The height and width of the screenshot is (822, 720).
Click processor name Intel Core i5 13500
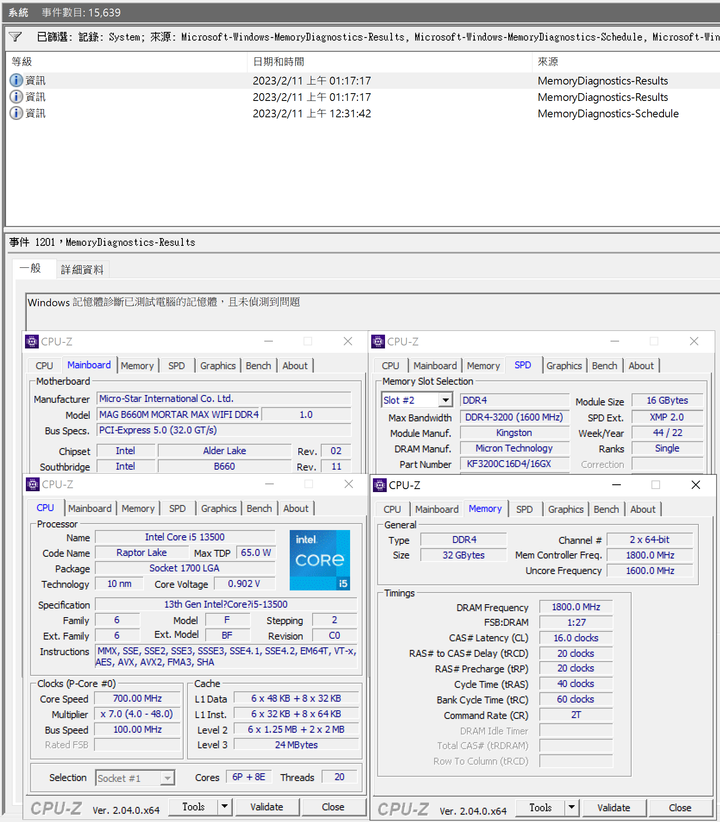point(185,537)
